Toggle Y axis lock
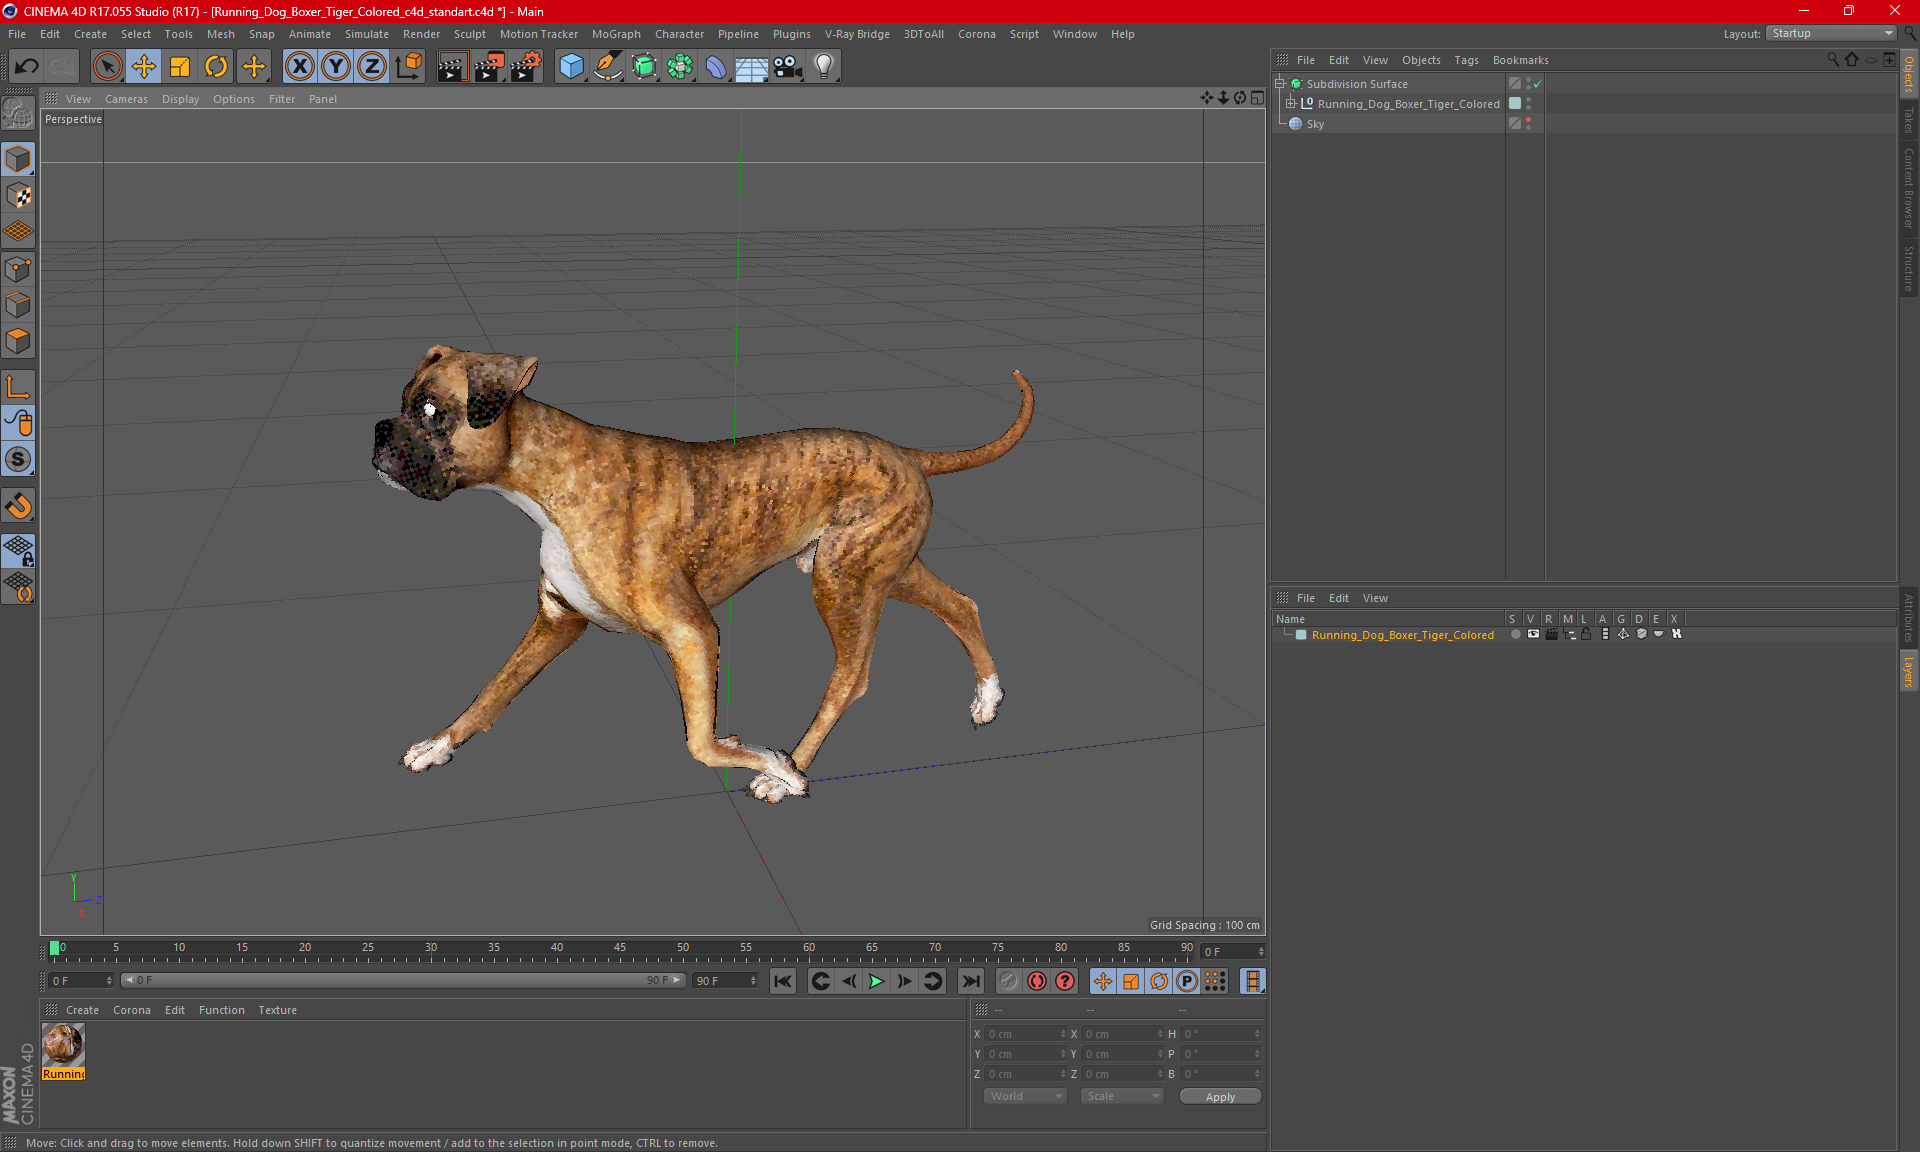Image resolution: width=1920 pixels, height=1152 pixels. coord(336,67)
